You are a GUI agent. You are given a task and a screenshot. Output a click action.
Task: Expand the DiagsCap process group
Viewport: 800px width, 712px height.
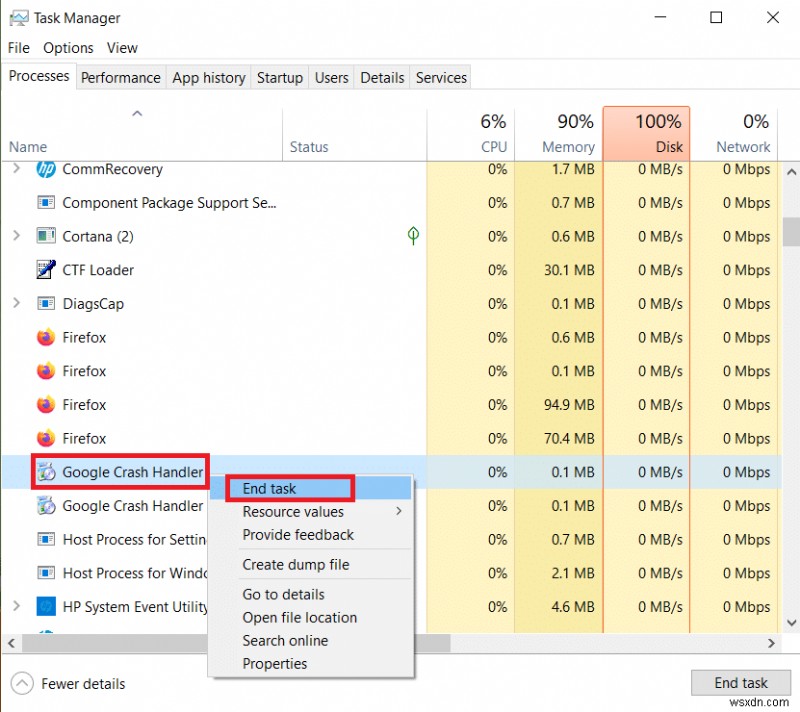(x=16, y=304)
